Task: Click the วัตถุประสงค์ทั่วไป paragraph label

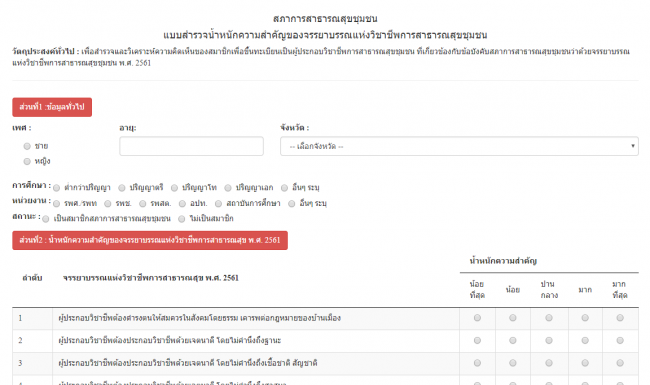Action: pyautogui.click(x=45, y=52)
